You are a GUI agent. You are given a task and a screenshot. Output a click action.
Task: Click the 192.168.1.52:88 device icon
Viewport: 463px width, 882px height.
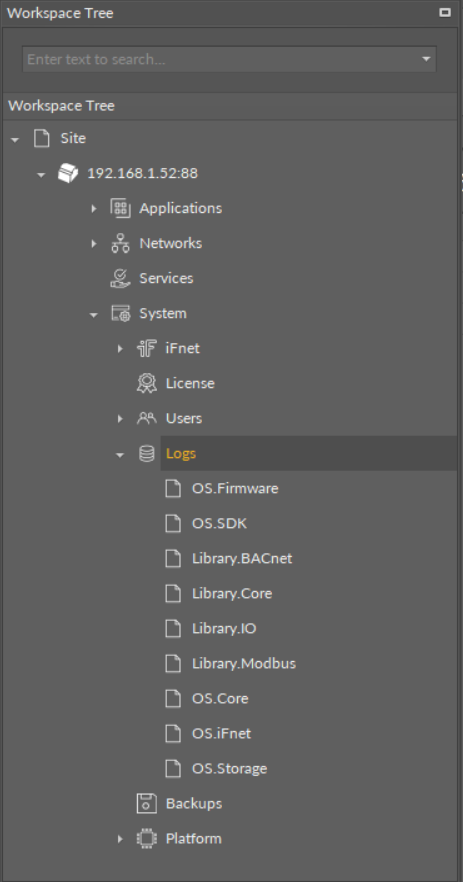pyautogui.click(x=68, y=173)
